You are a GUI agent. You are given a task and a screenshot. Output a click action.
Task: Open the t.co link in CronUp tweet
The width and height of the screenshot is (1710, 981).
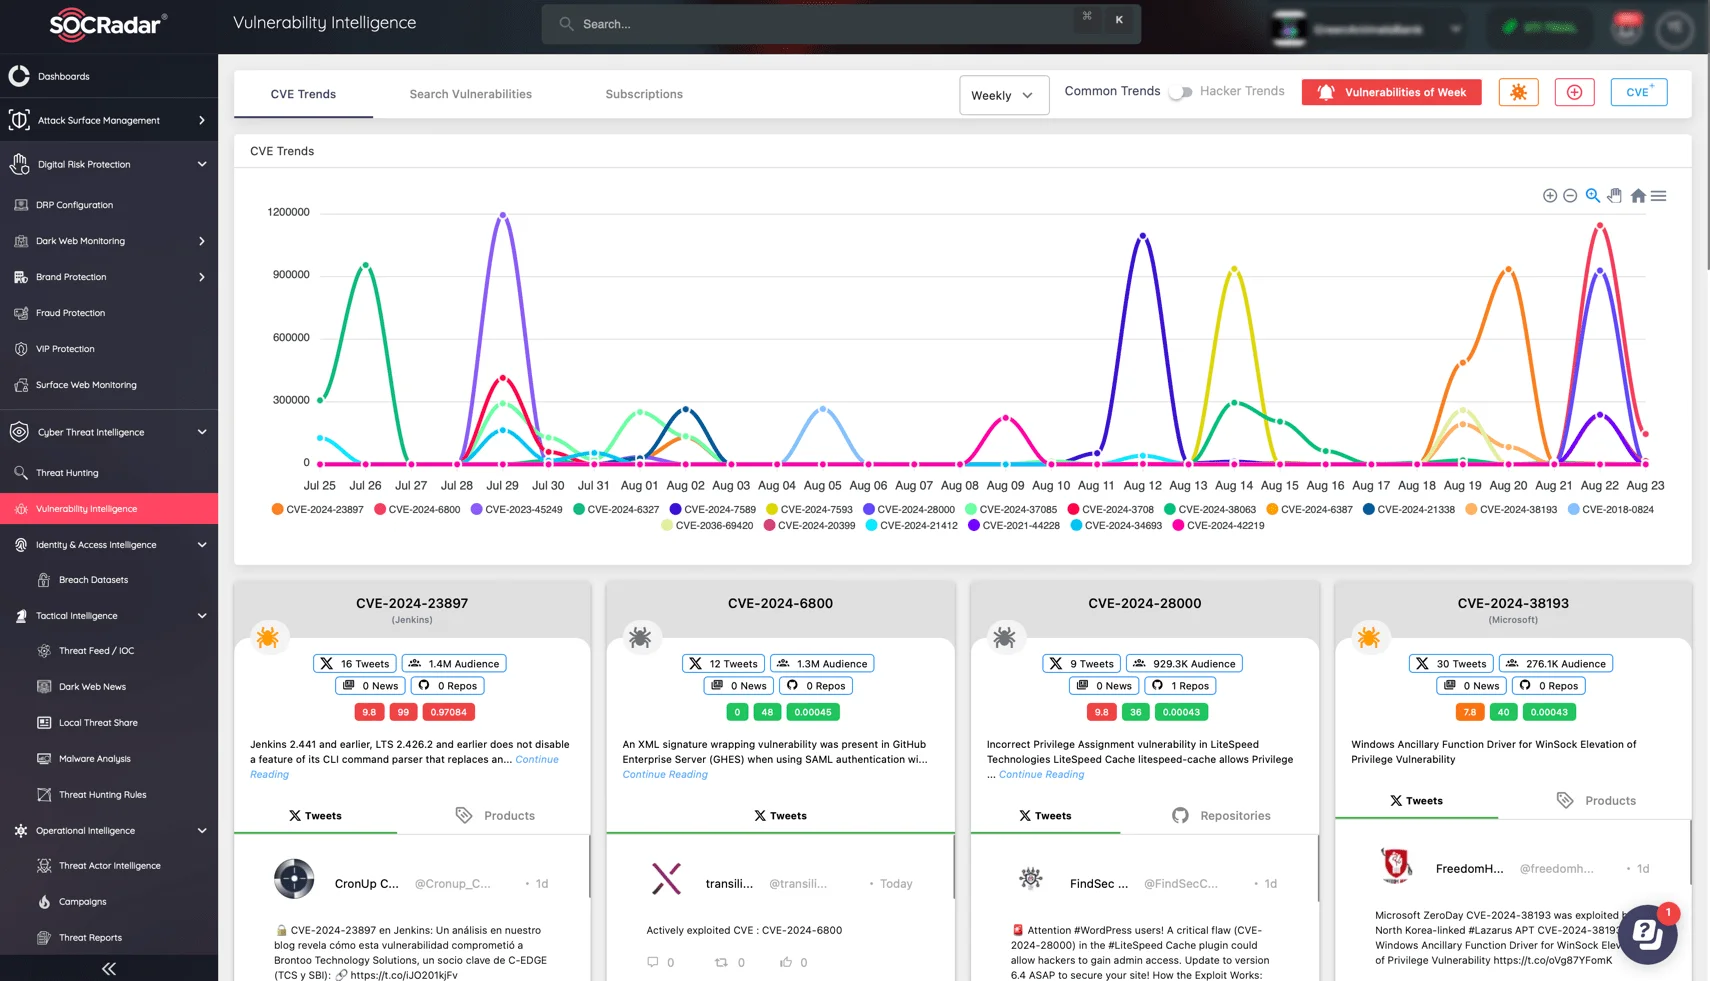click(404, 975)
